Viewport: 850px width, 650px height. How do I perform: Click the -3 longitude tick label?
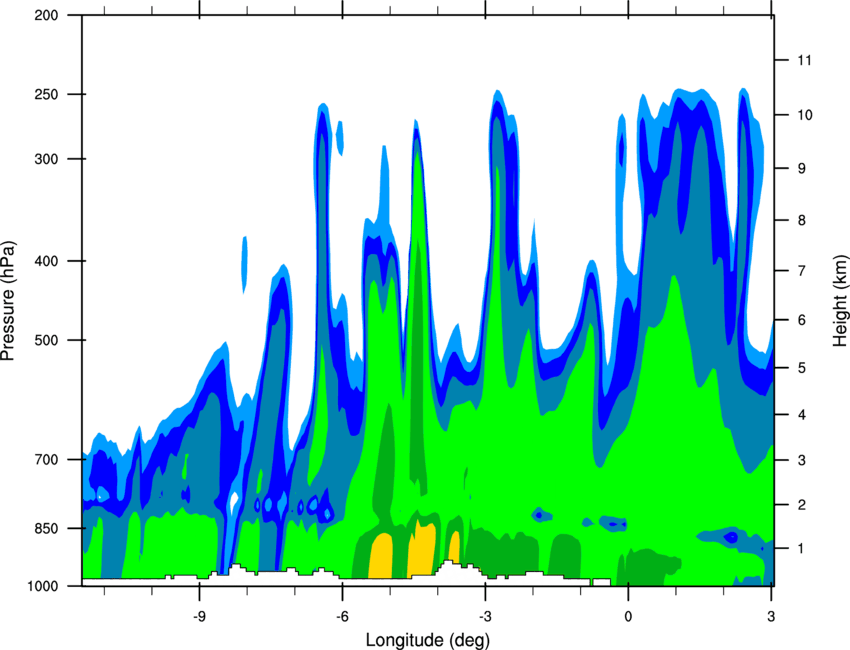485,617
